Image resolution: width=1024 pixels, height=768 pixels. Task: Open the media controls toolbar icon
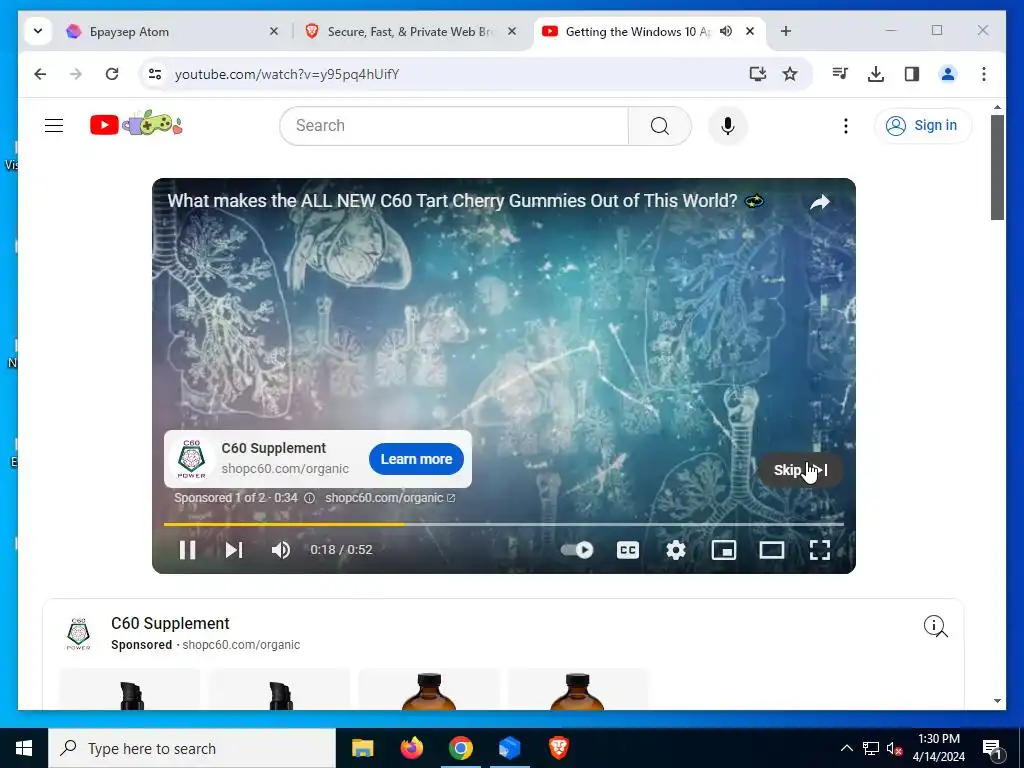point(840,74)
